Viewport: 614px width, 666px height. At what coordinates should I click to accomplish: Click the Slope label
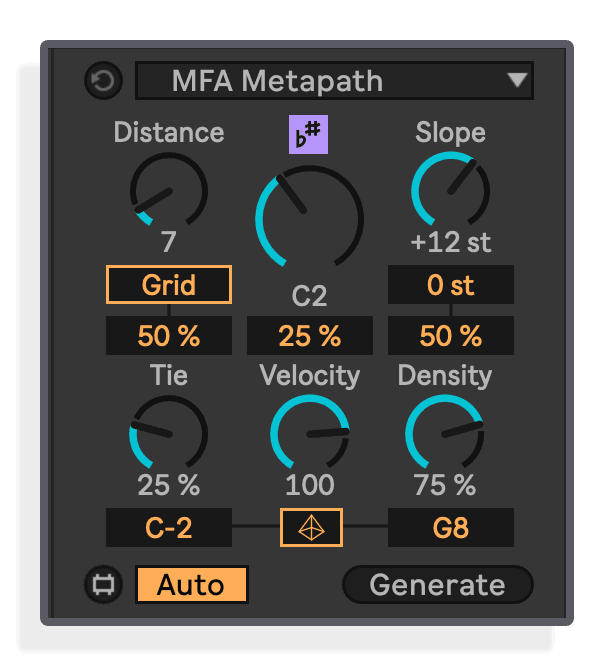click(451, 133)
